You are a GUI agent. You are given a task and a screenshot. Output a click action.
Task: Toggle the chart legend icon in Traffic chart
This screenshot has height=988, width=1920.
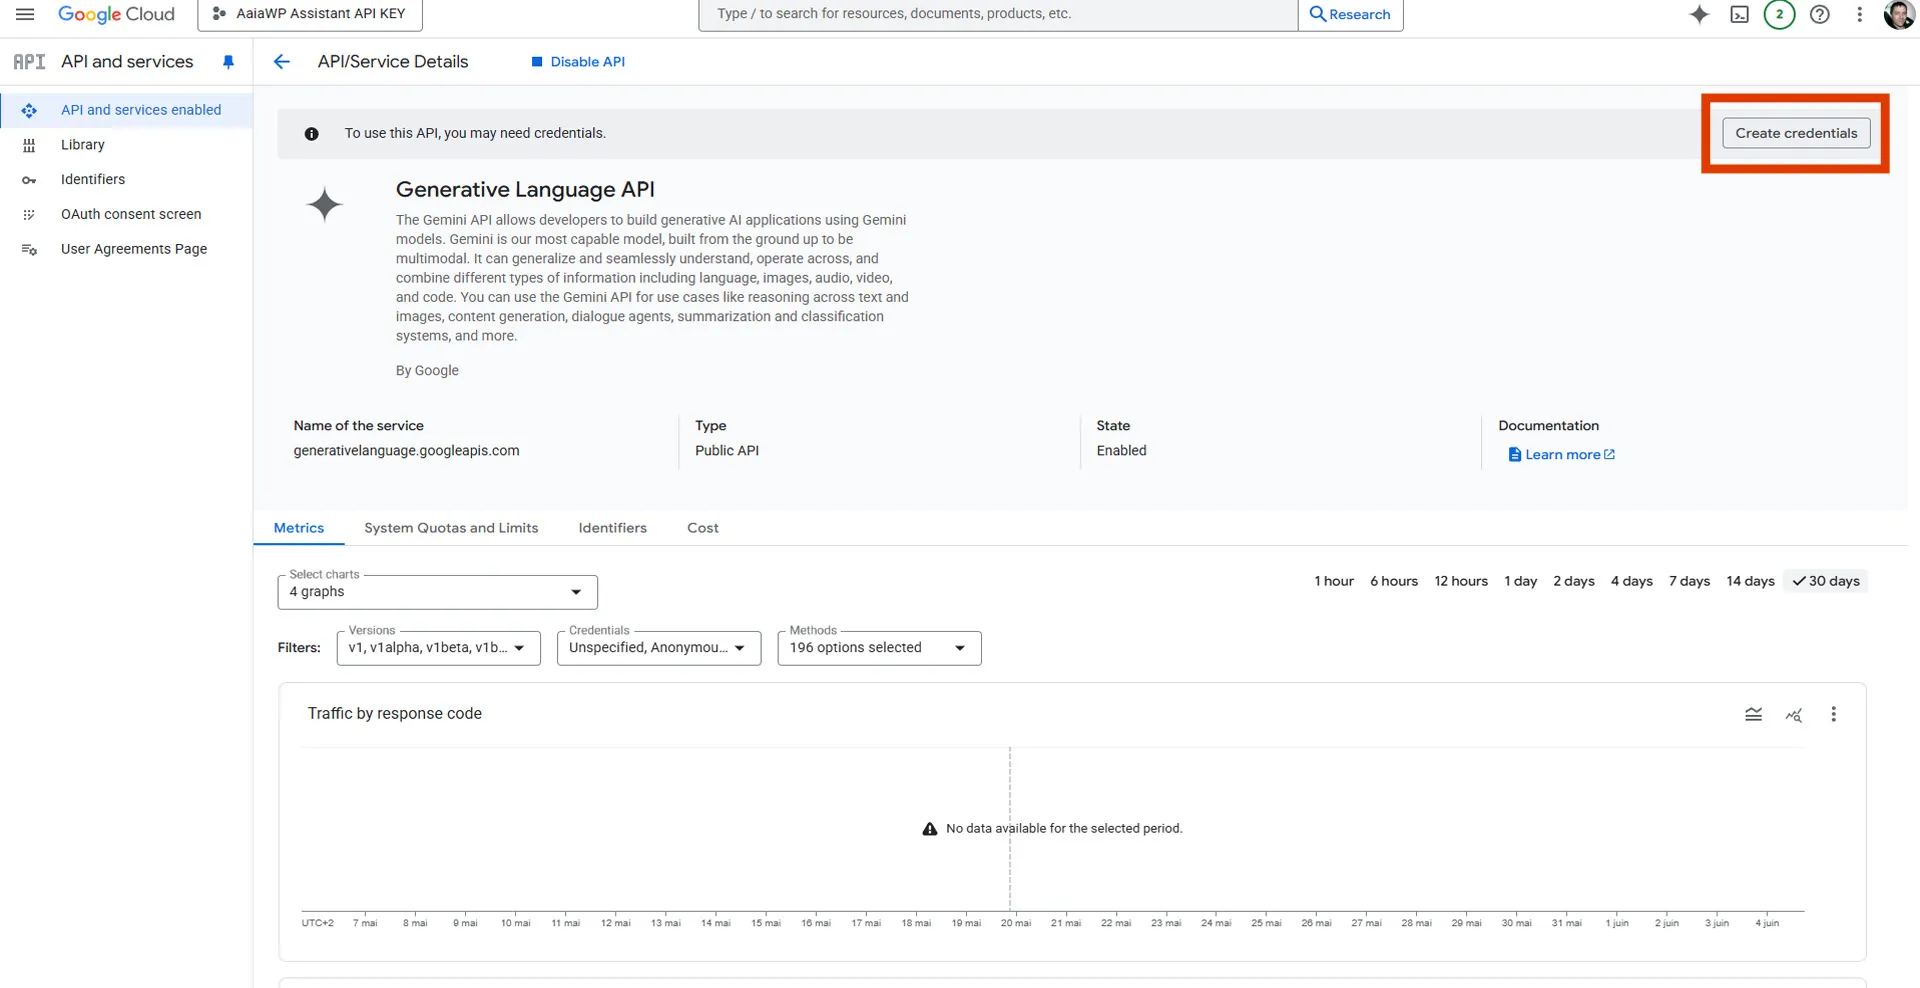pyautogui.click(x=1754, y=714)
